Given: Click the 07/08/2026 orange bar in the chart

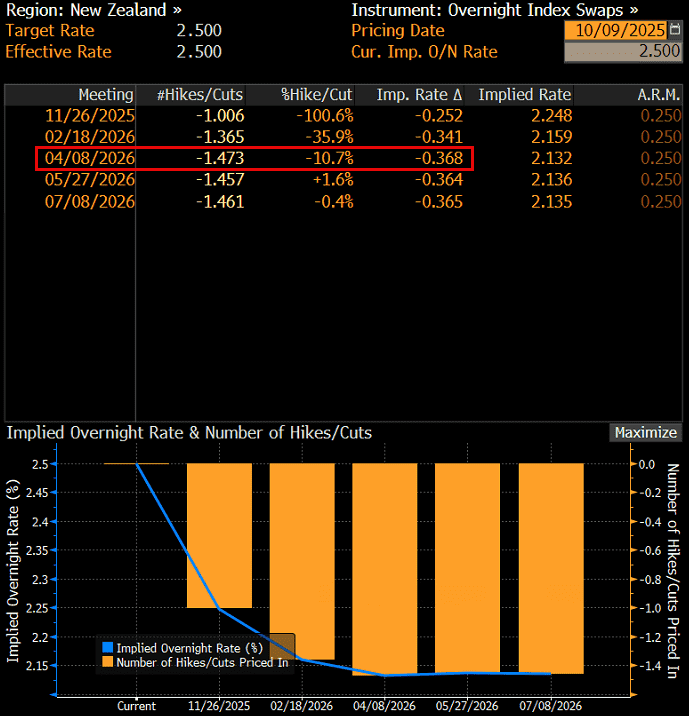Looking at the screenshot, I should click(551, 569).
